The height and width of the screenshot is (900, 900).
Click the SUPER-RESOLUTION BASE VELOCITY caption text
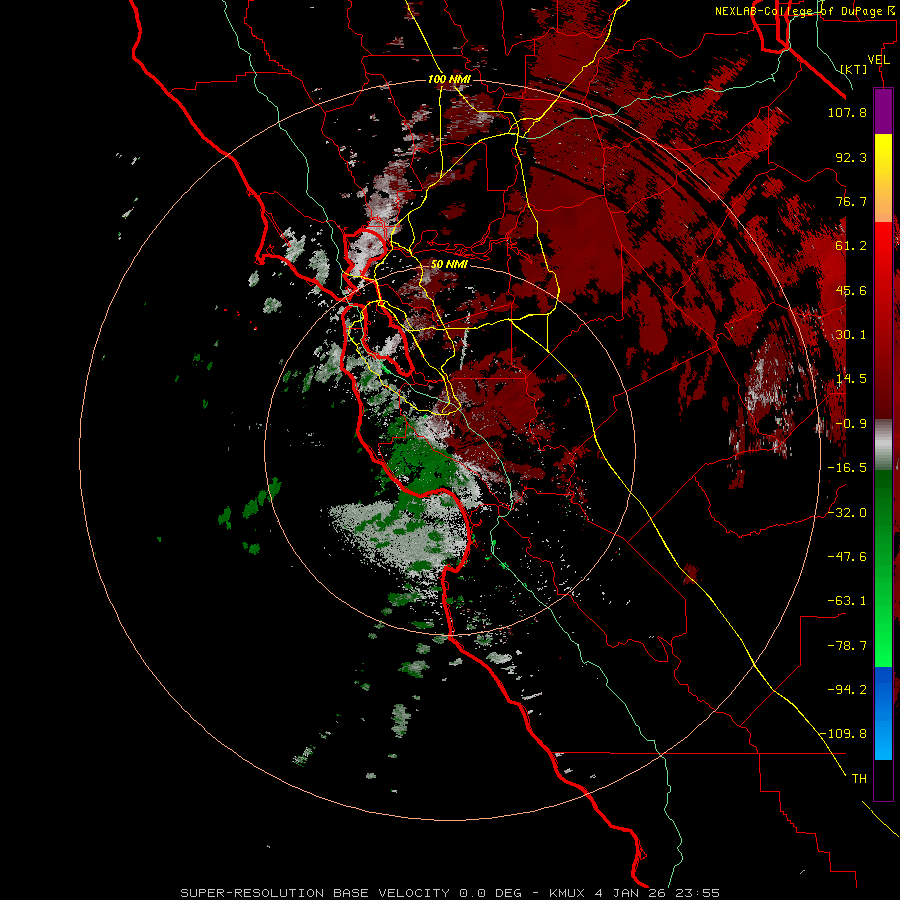315,893
